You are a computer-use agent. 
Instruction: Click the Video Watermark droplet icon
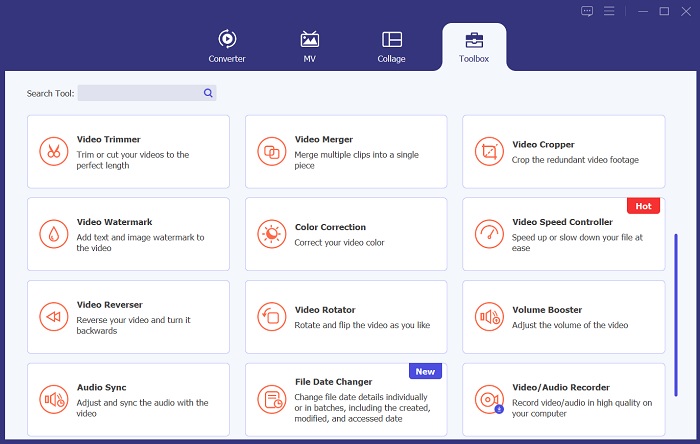tap(53, 234)
